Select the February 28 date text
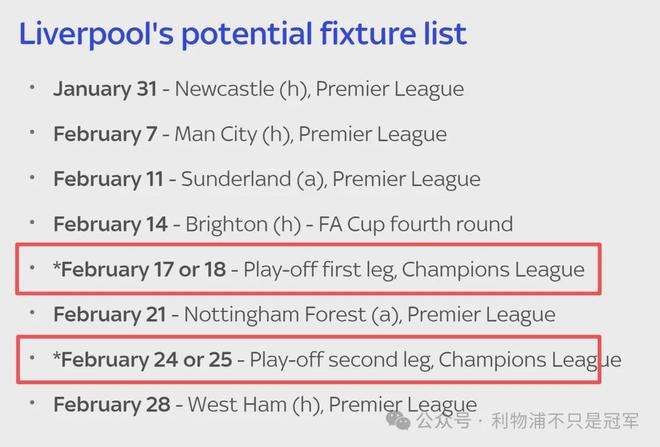660x447 pixels. tap(110, 404)
